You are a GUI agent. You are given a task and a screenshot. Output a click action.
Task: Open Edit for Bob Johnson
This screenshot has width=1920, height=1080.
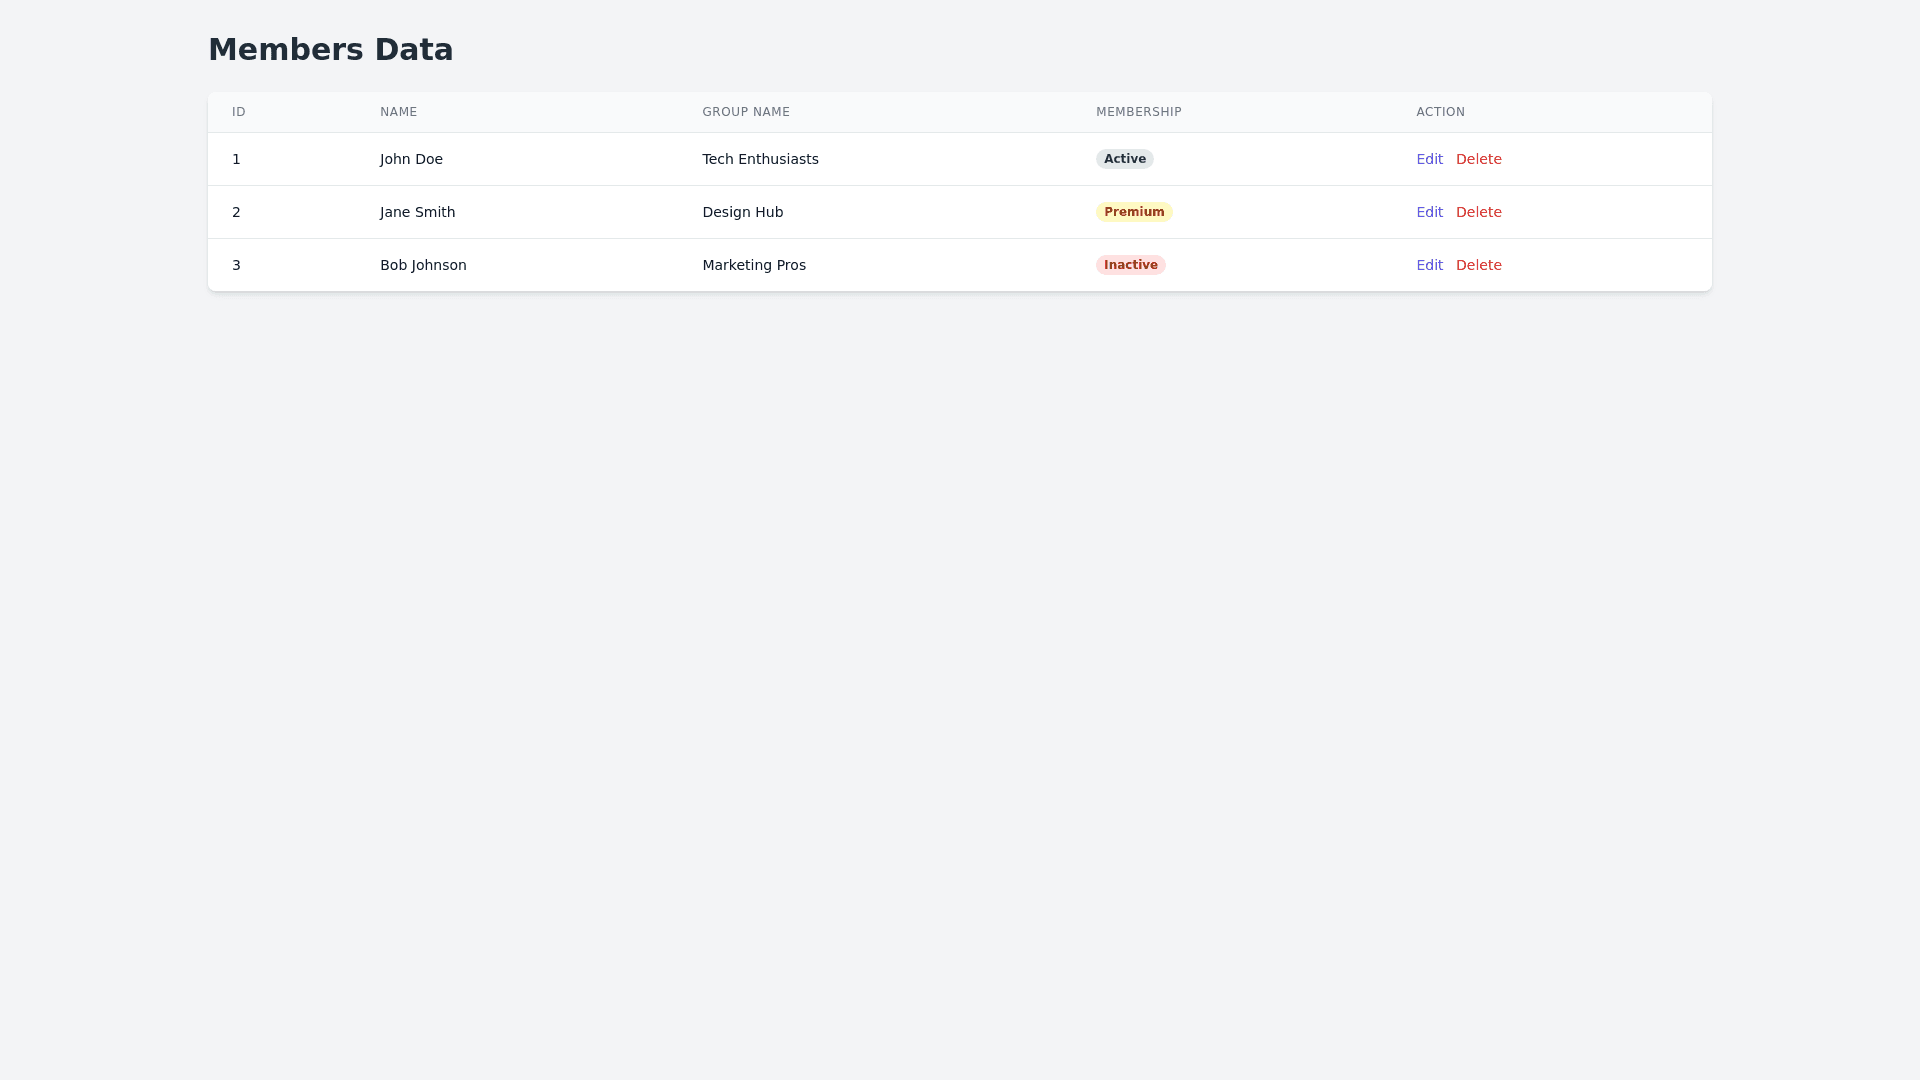1429,265
